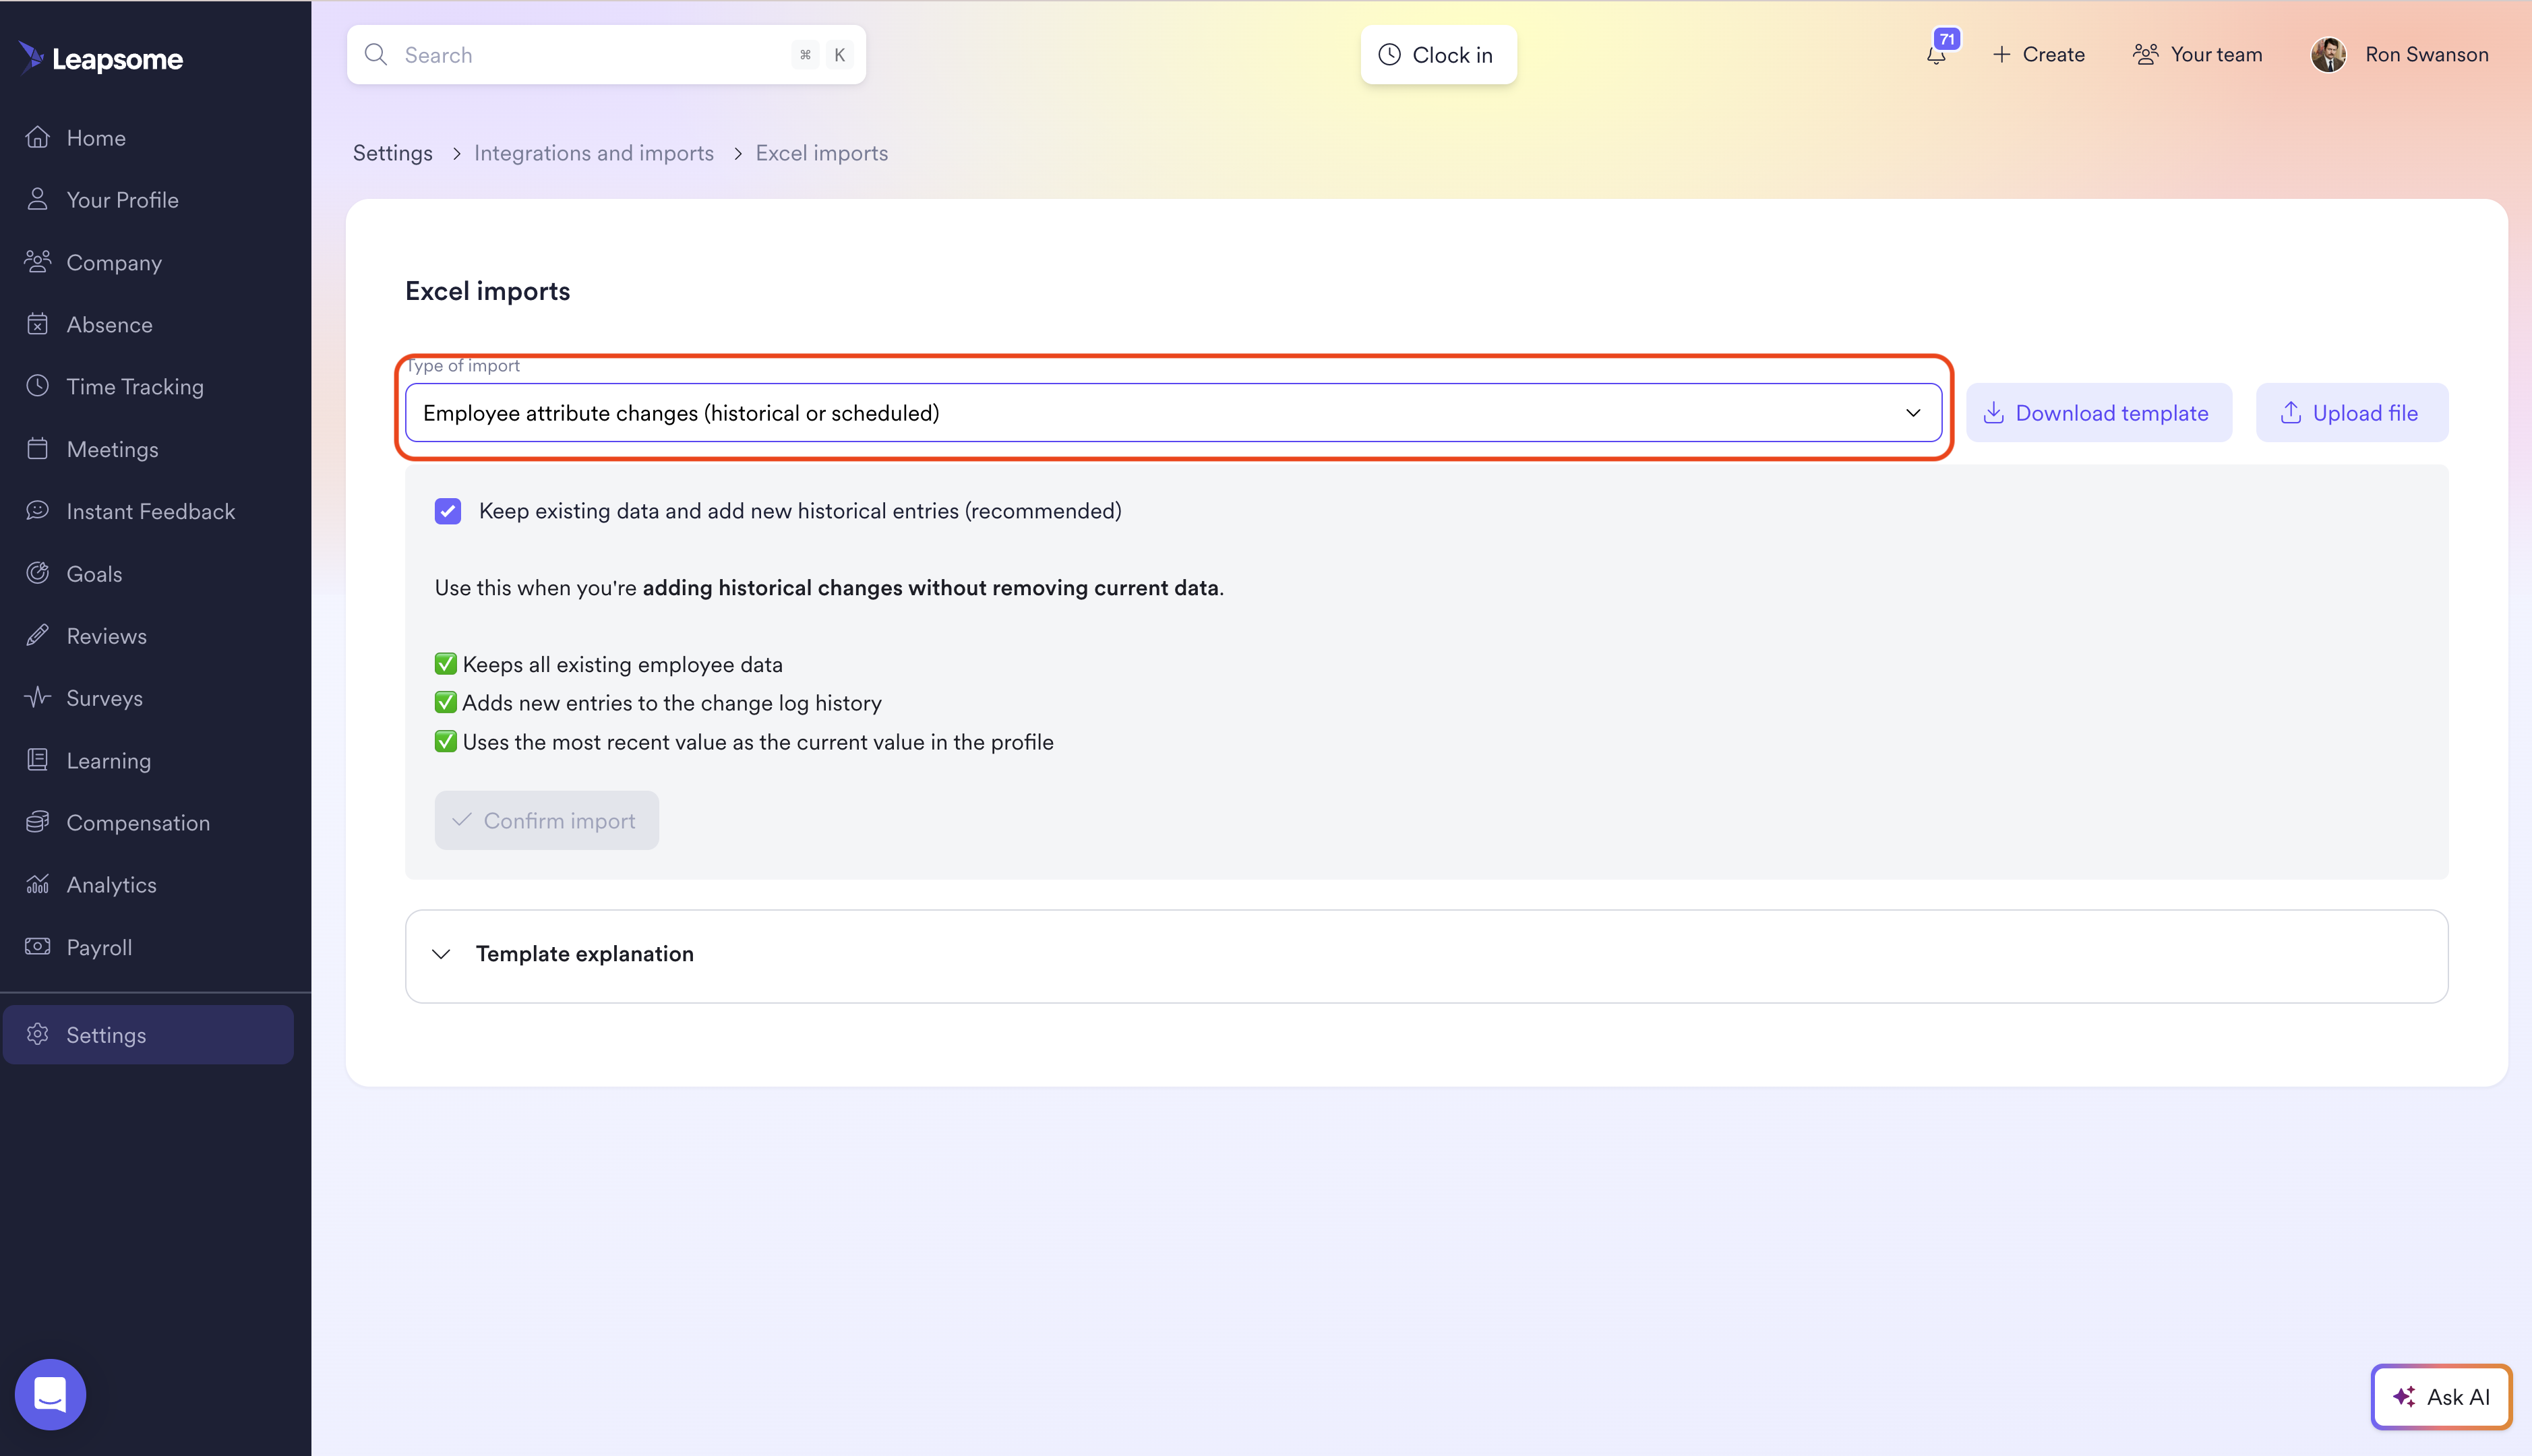Uncheck Keep existing data checkbox

[448, 511]
